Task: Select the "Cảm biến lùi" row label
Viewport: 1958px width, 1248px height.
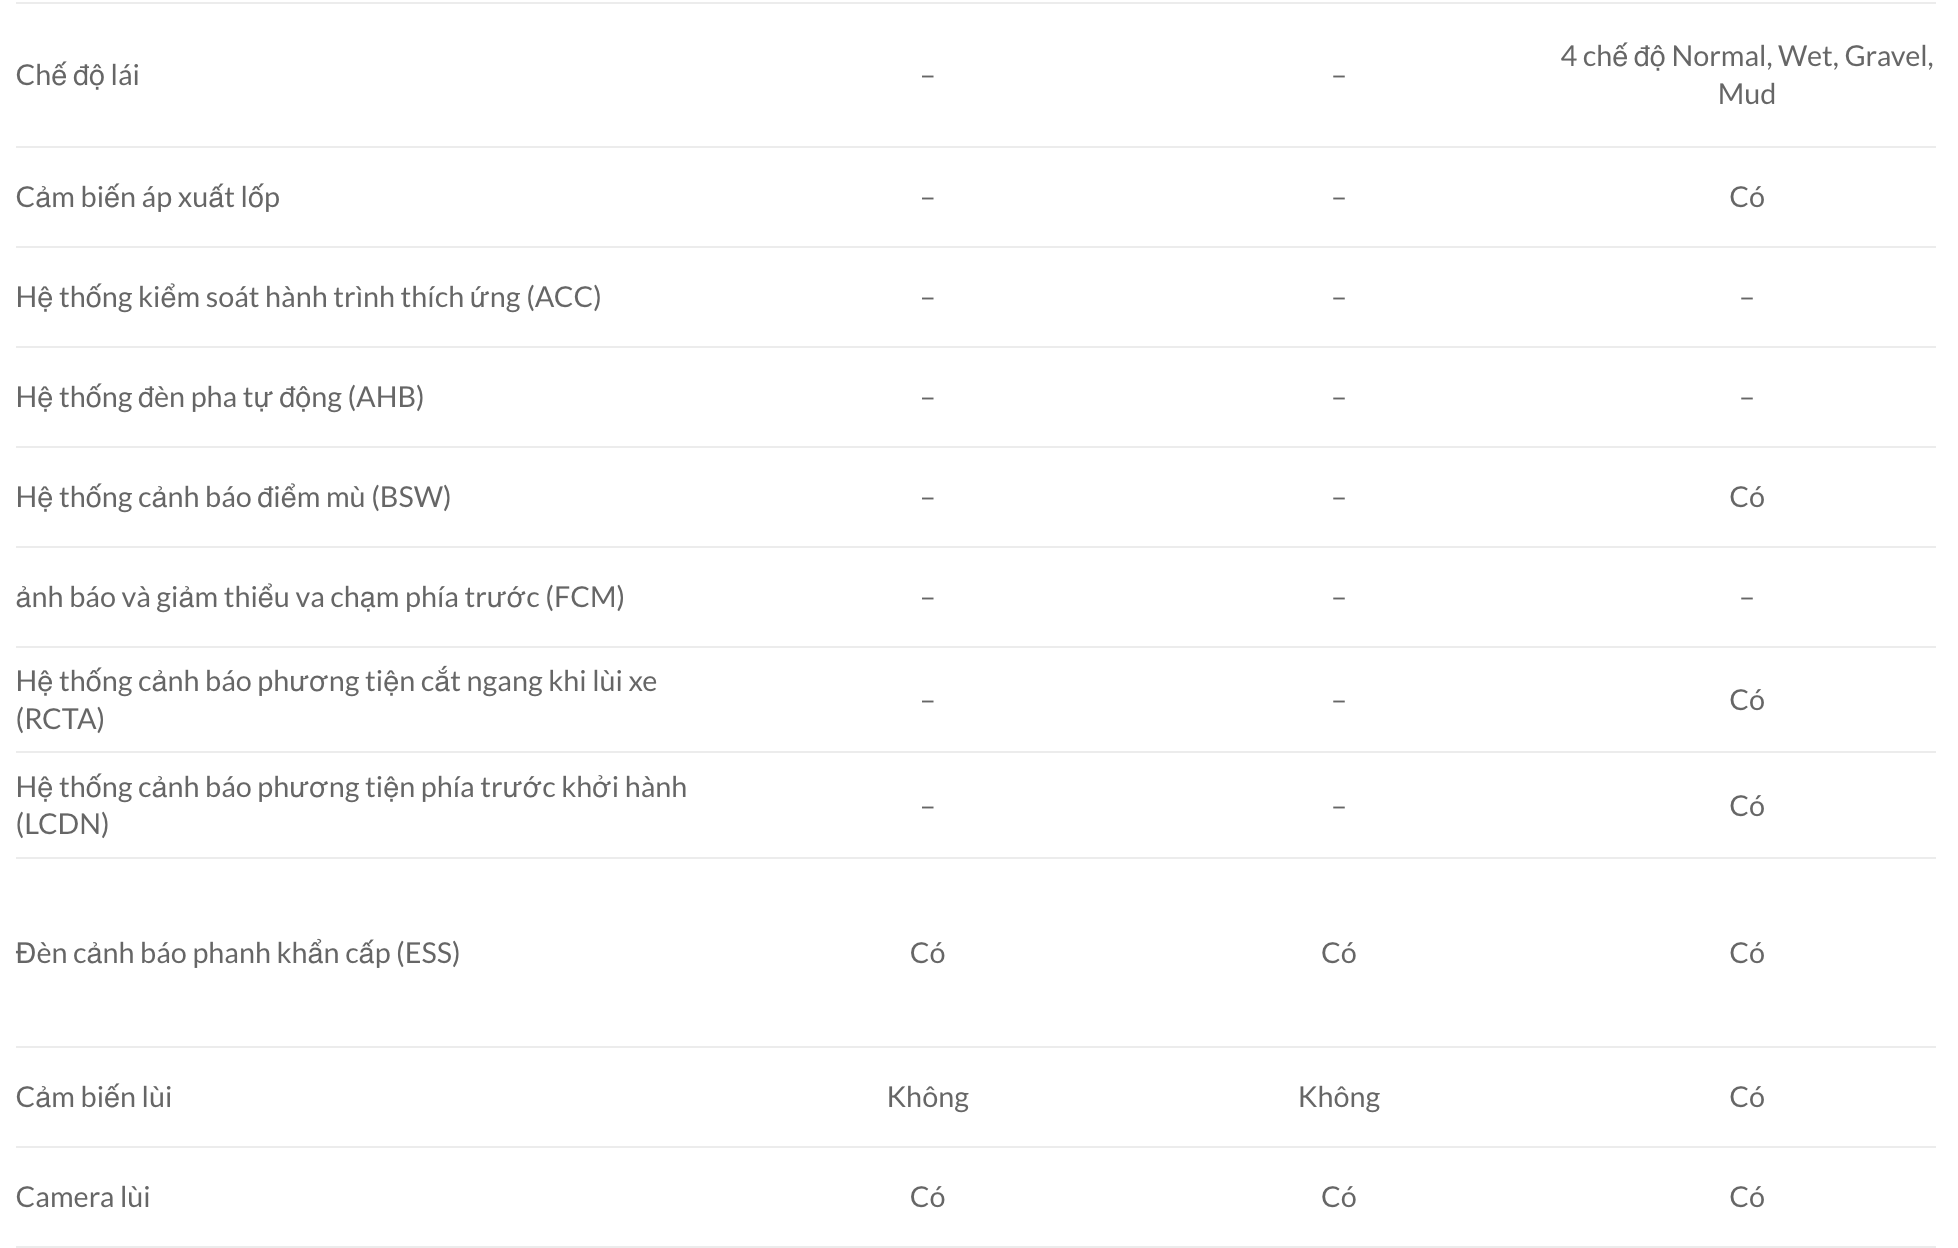Action: [94, 1097]
